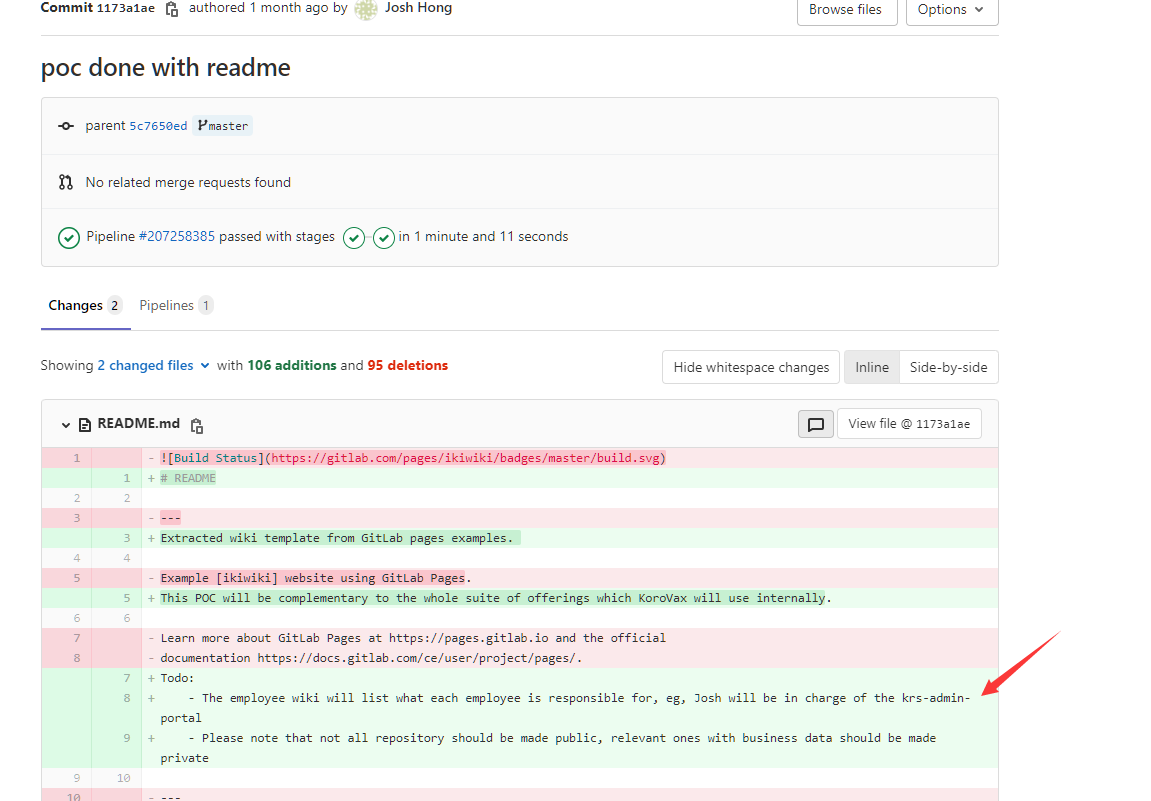Copy README.md file path icon
The image size is (1151, 801).
tap(197, 425)
